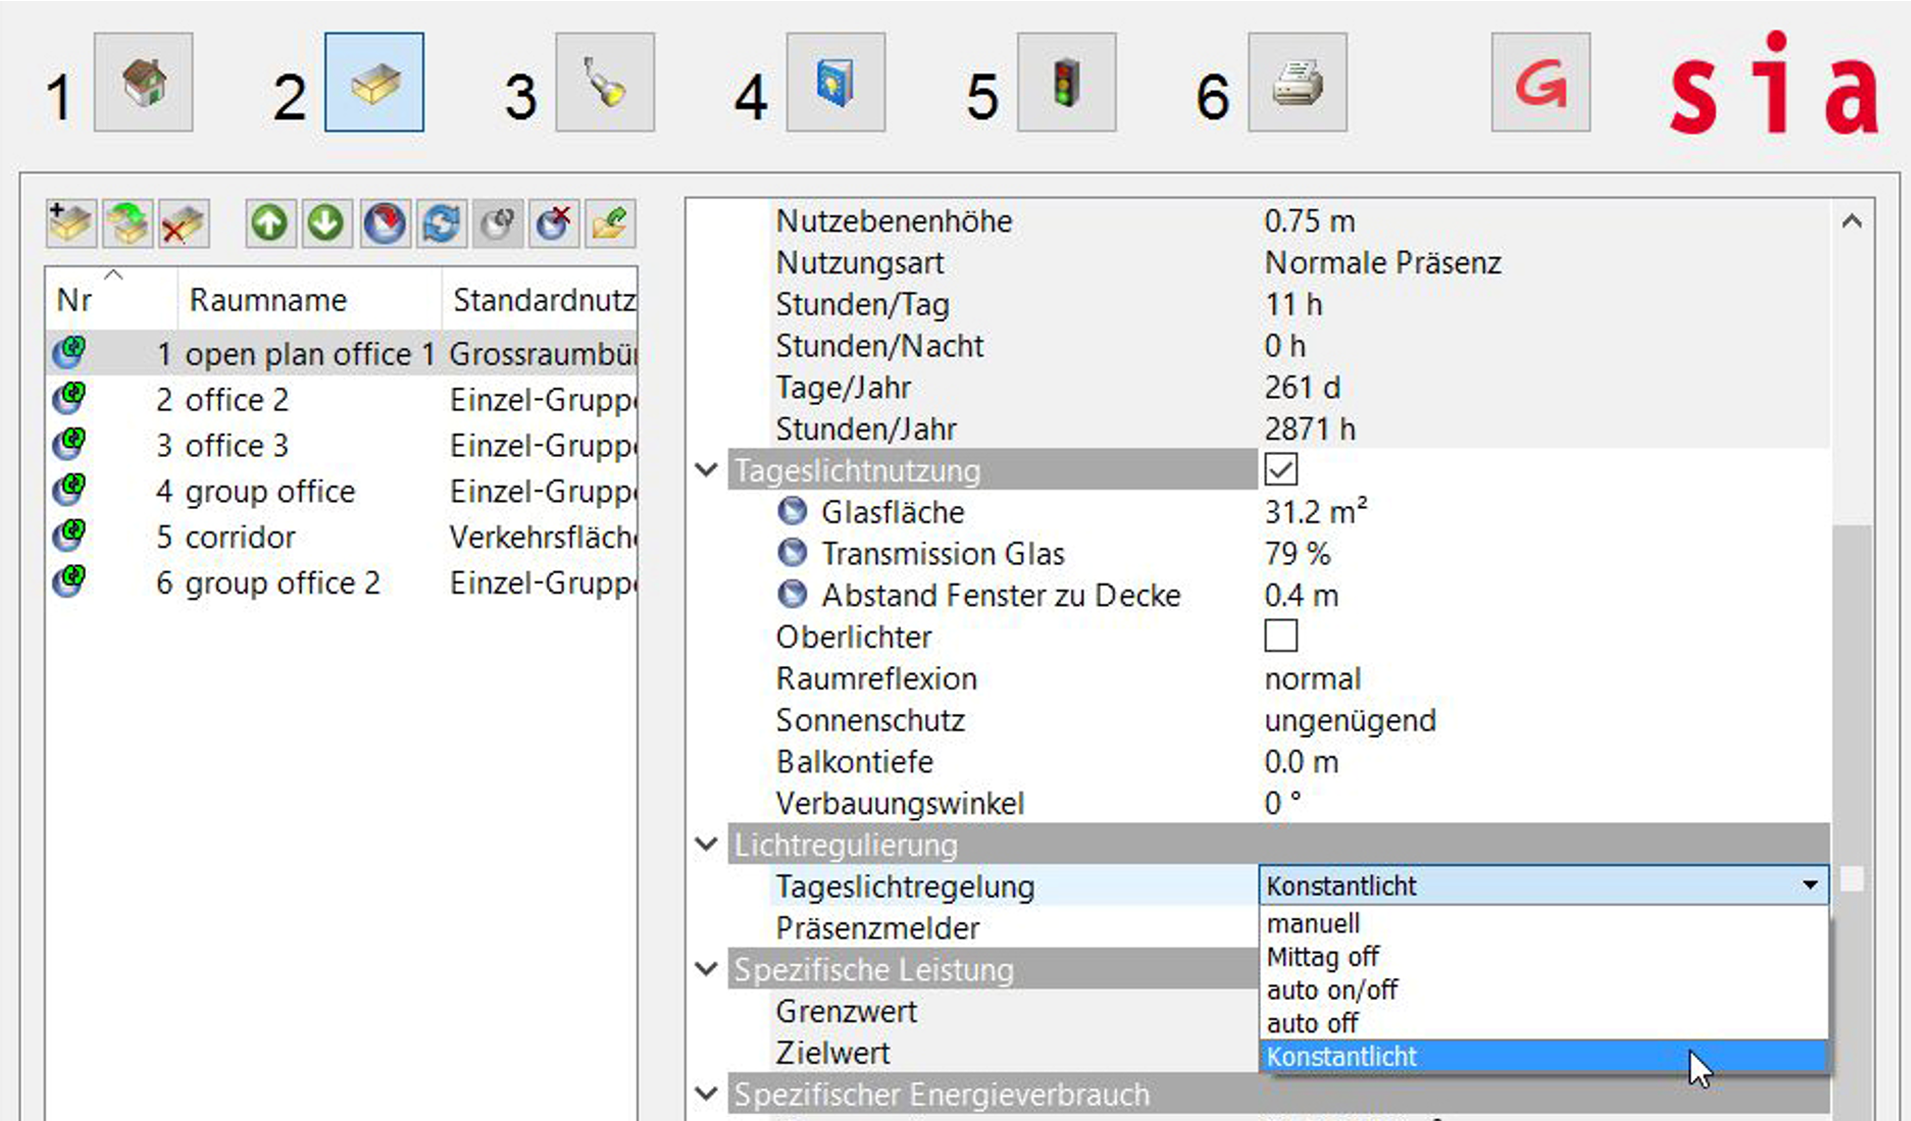Viewport: 1911px width, 1121px height.
Task: Move room up with green arrow
Action: [x=270, y=223]
